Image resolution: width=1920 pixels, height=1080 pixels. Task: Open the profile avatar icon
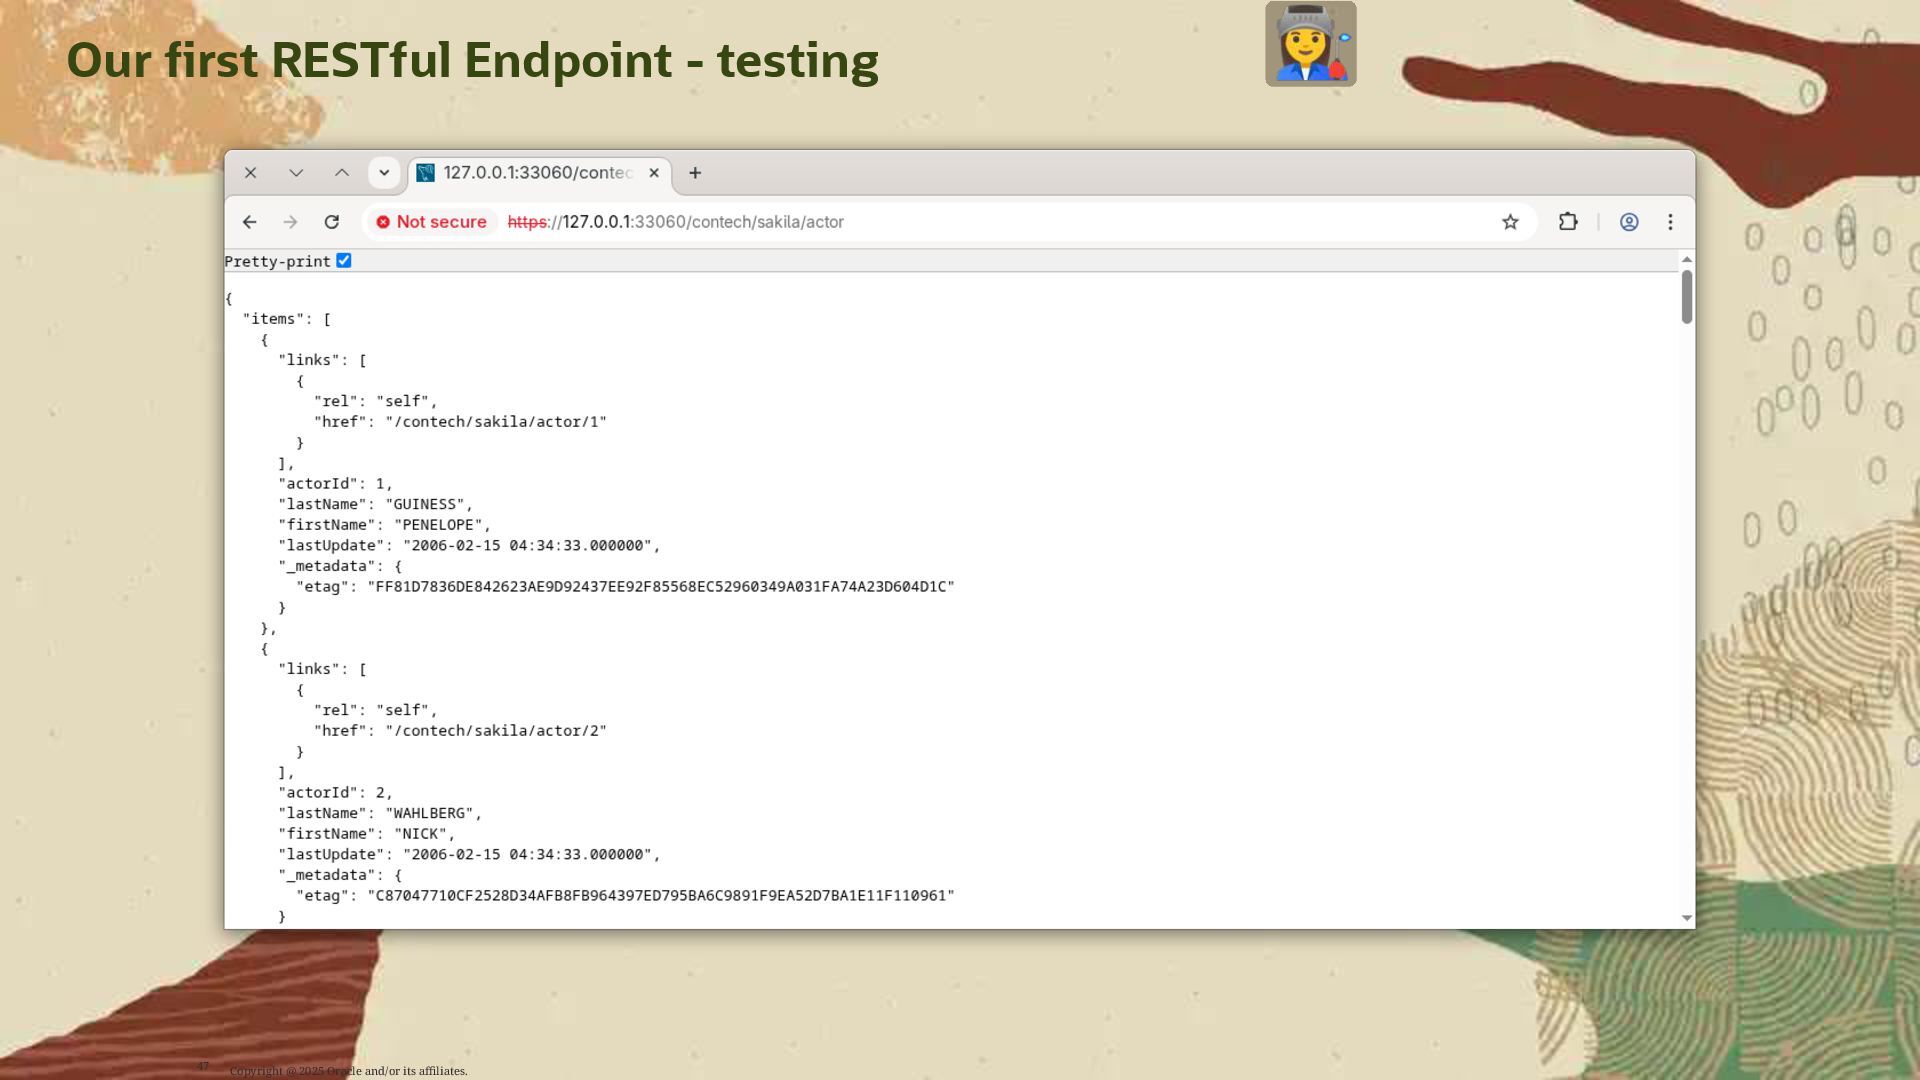point(1629,222)
